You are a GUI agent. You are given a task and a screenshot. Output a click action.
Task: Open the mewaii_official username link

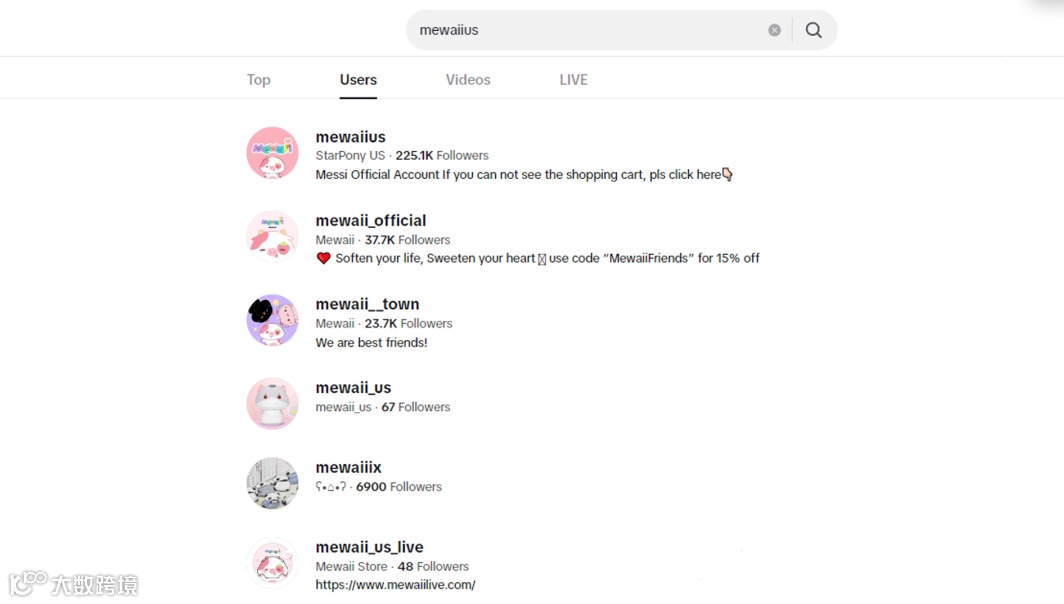pos(370,221)
